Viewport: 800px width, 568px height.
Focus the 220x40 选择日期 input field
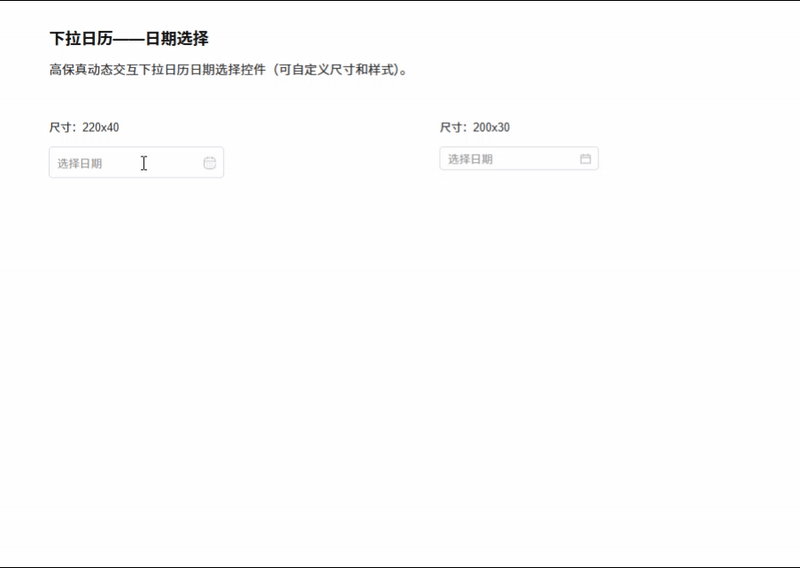(x=136, y=162)
